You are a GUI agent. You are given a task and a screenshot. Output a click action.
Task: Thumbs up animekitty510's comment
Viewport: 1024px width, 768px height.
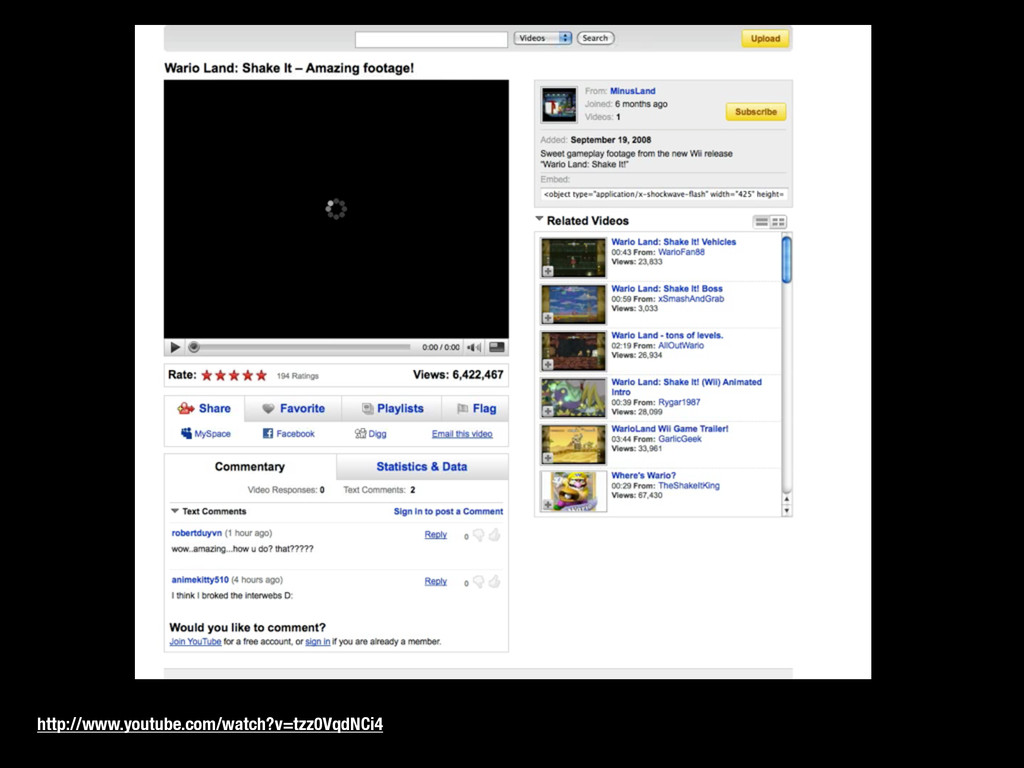494,581
